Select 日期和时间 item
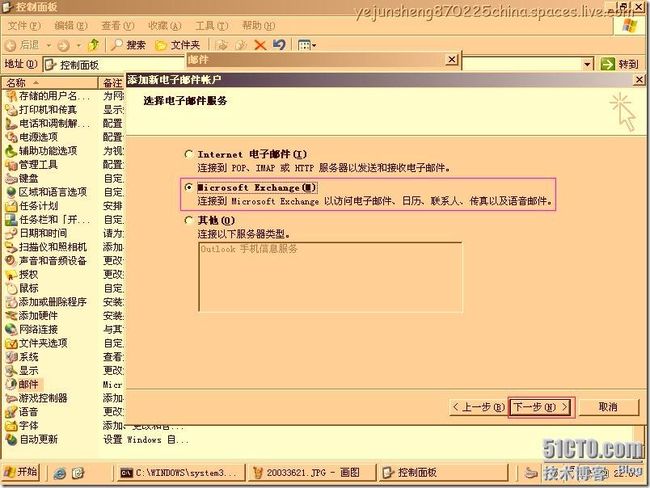The width and height of the screenshot is (650, 488). 36,233
